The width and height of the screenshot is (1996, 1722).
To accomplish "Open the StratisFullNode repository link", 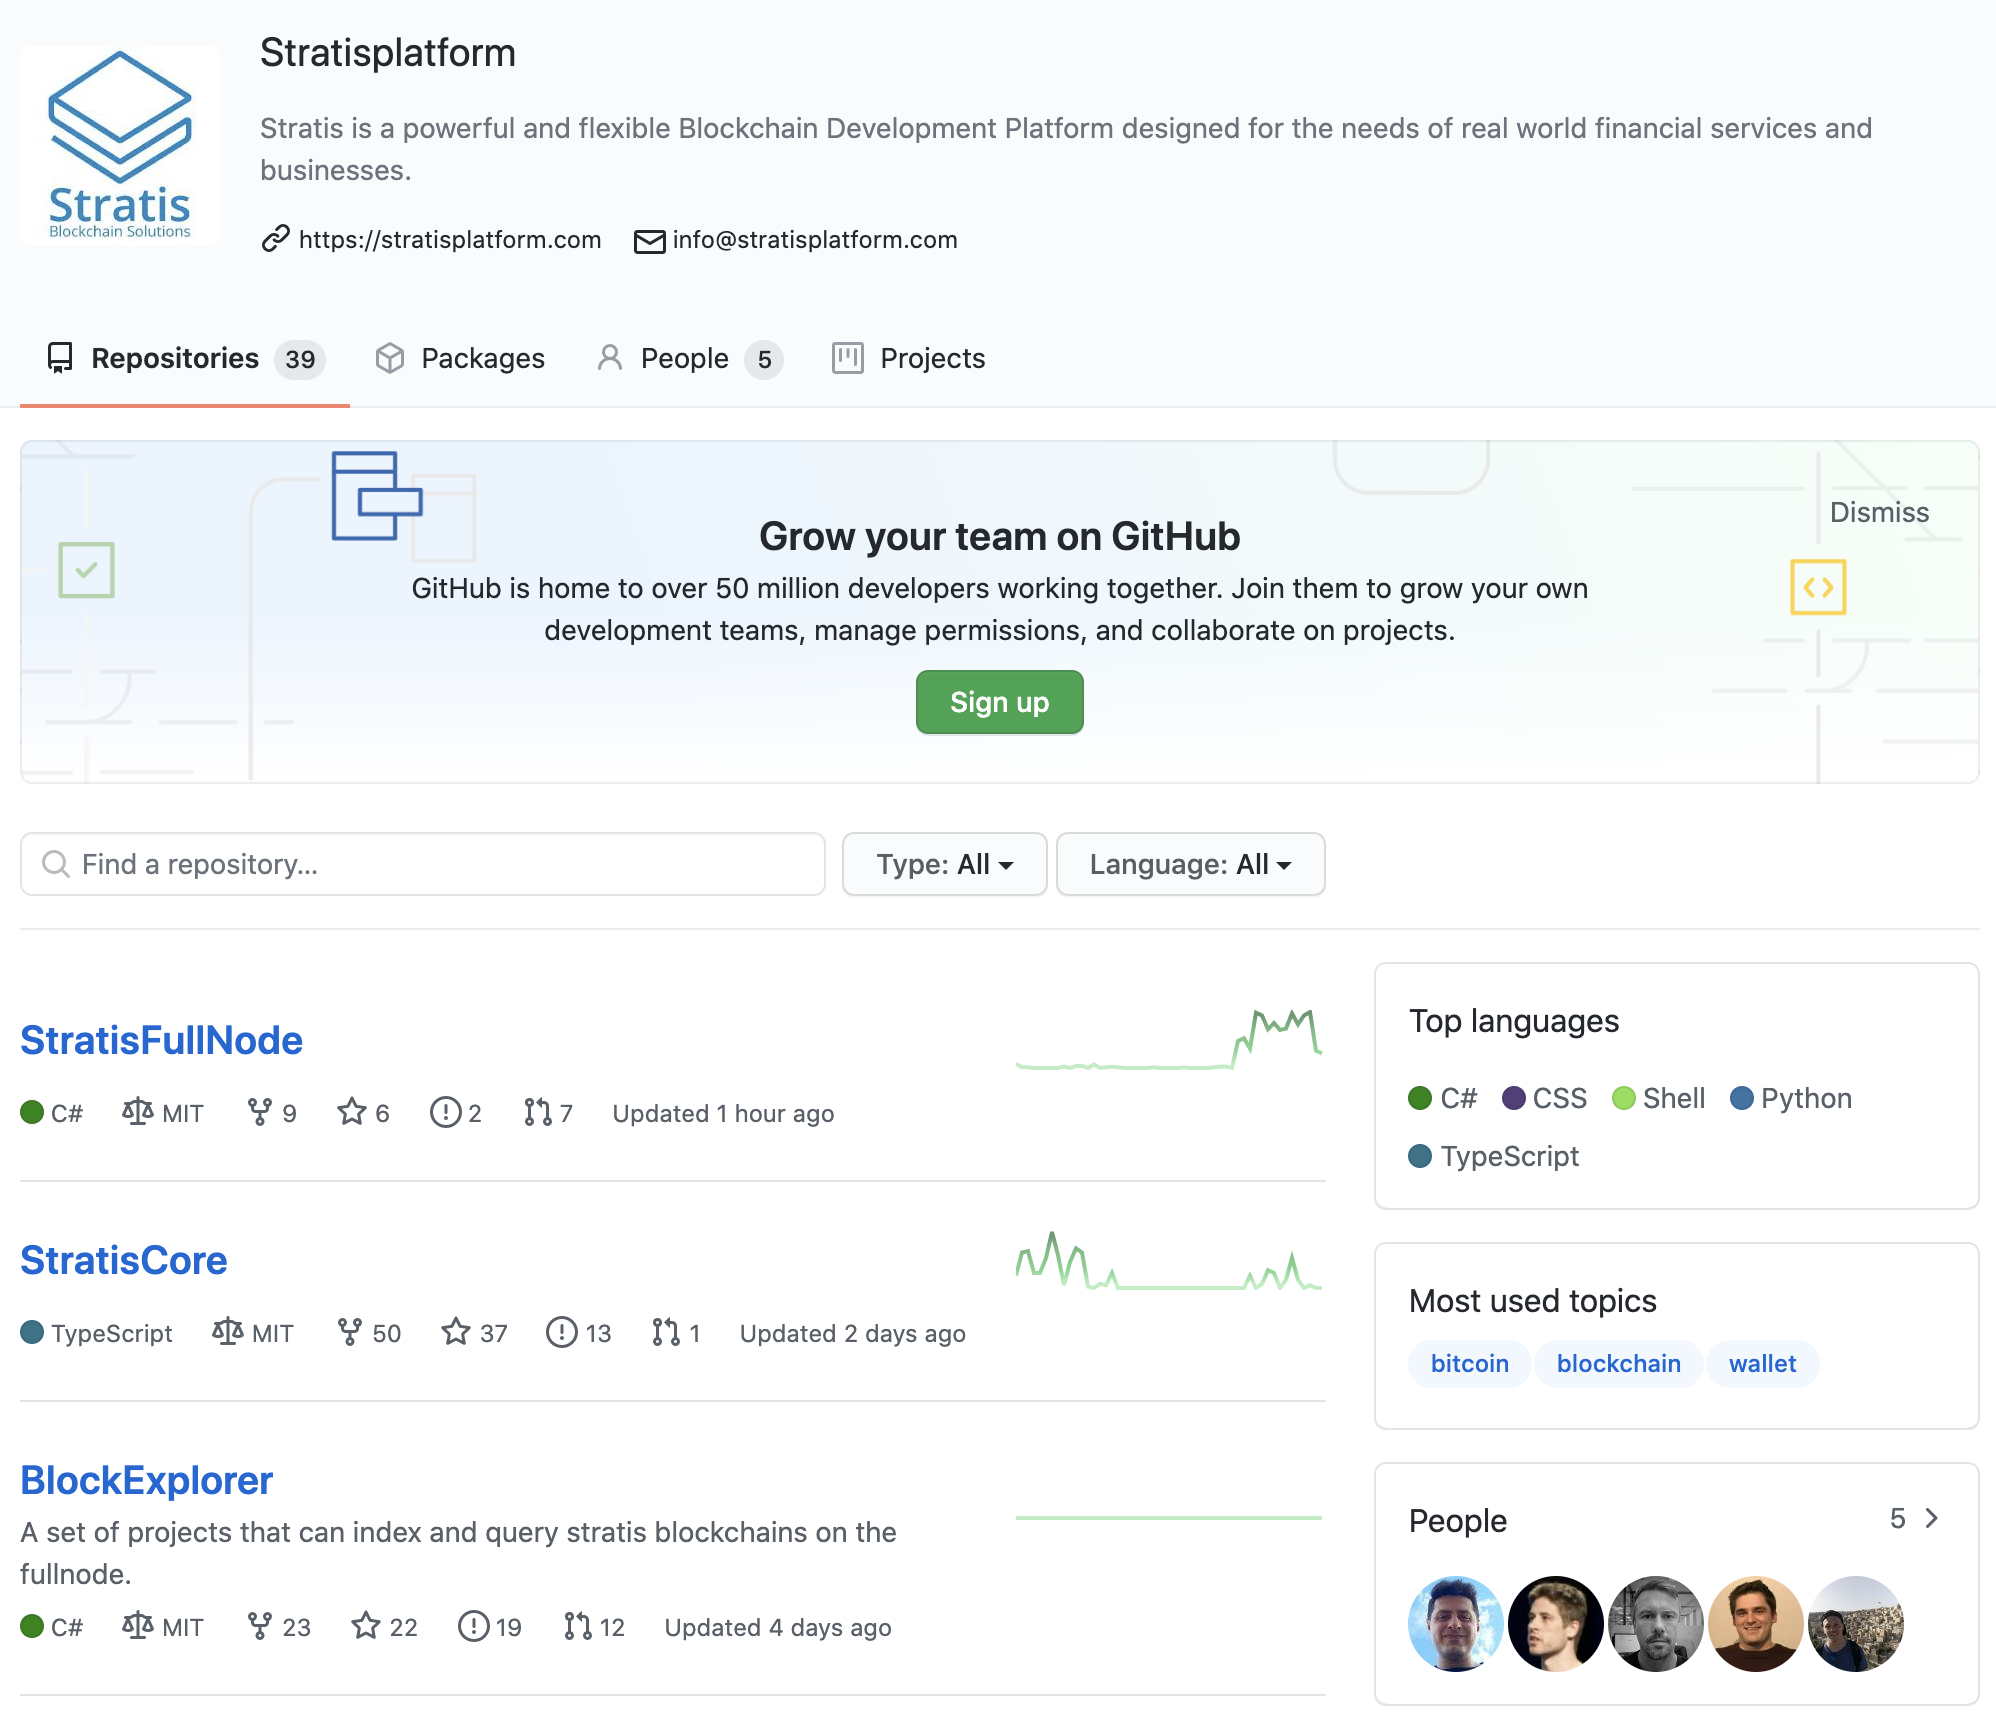I will tap(161, 1040).
